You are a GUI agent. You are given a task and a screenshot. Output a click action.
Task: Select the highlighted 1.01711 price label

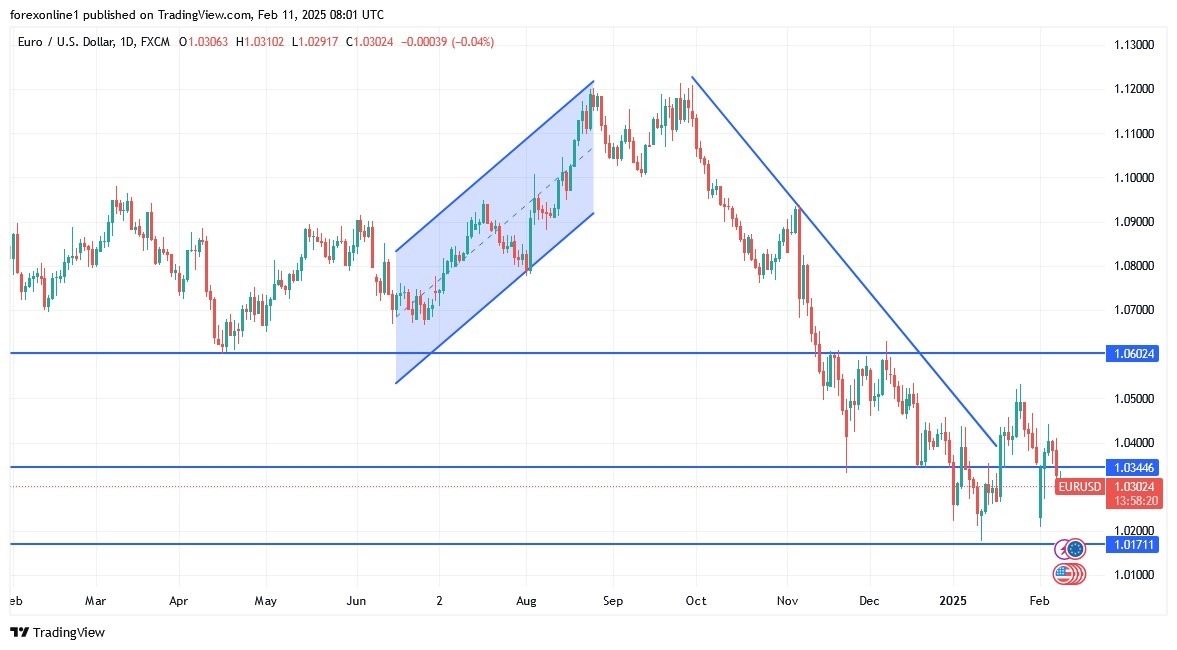point(1134,544)
